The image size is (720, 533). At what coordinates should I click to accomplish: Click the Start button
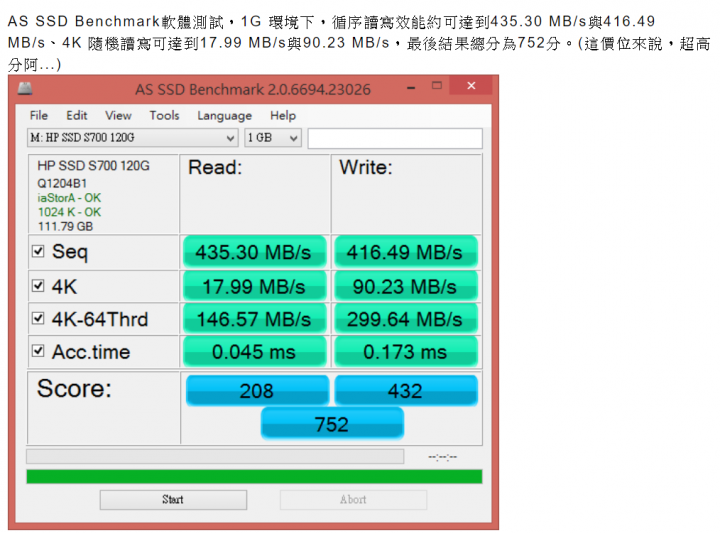pos(173,499)
